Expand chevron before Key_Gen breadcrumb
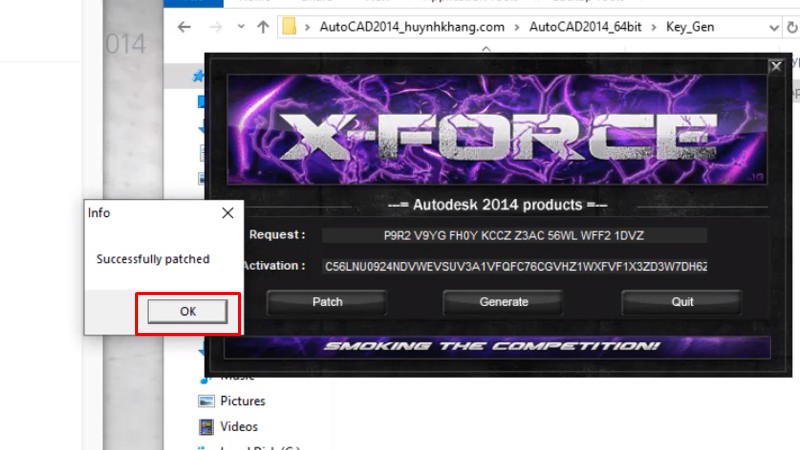 653,27
